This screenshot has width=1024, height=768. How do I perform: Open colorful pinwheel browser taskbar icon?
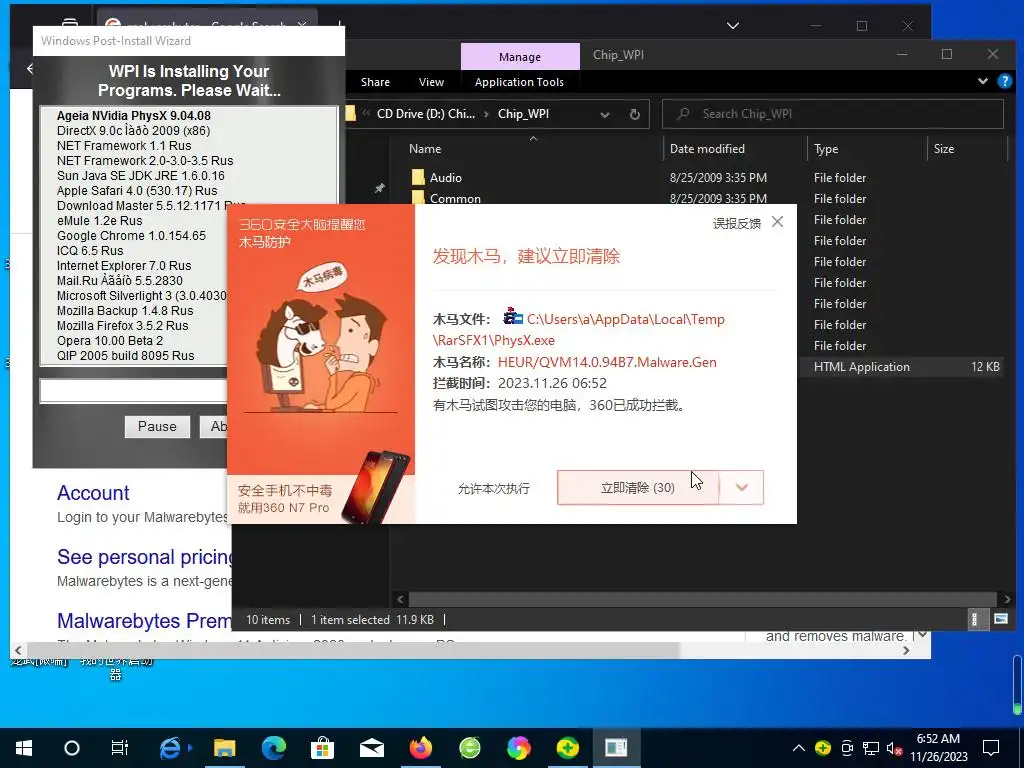519,748
